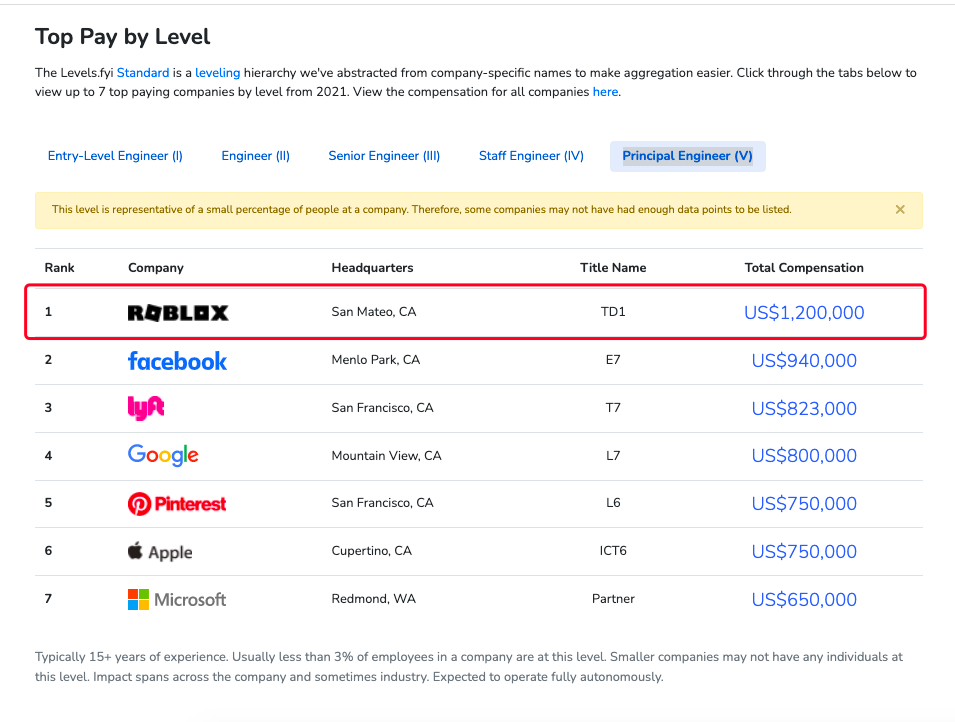
Task: Click the Apple logo
Action: 160,551
